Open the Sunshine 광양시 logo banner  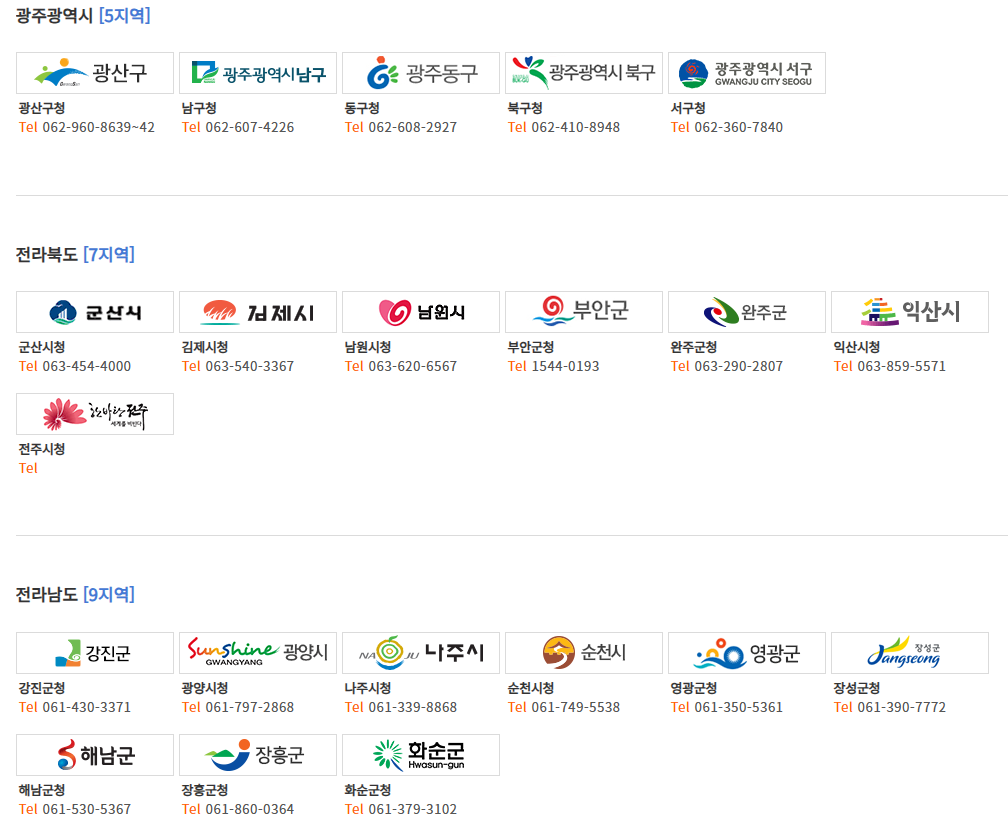258,653
